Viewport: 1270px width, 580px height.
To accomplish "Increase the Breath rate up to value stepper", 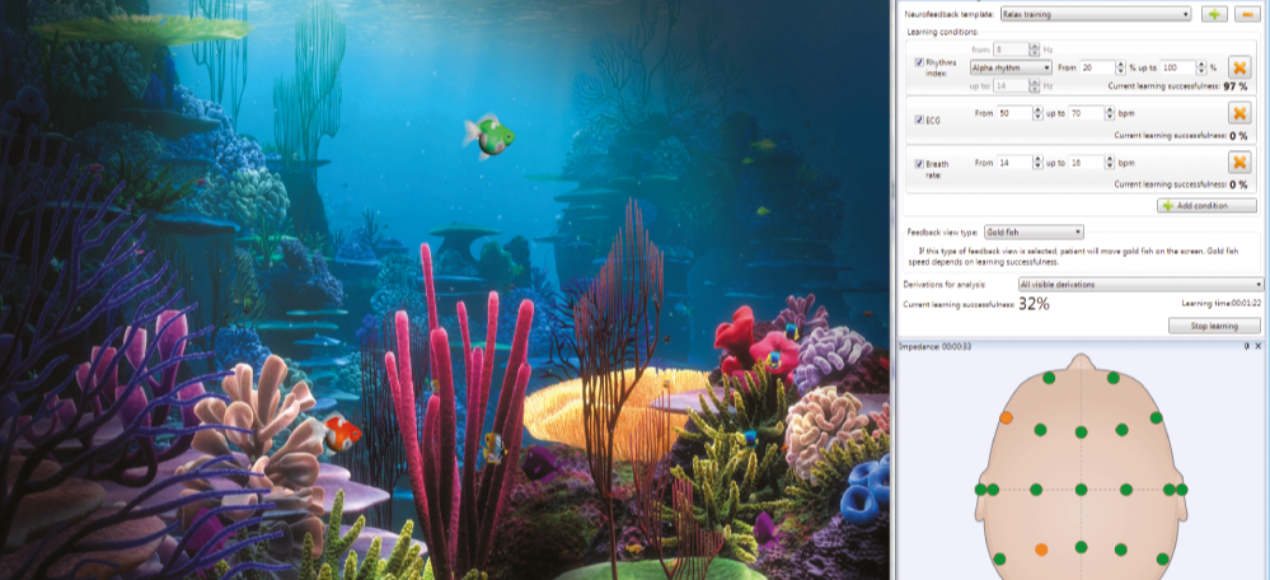I will pyautogui.click(x=1110, y=158).
